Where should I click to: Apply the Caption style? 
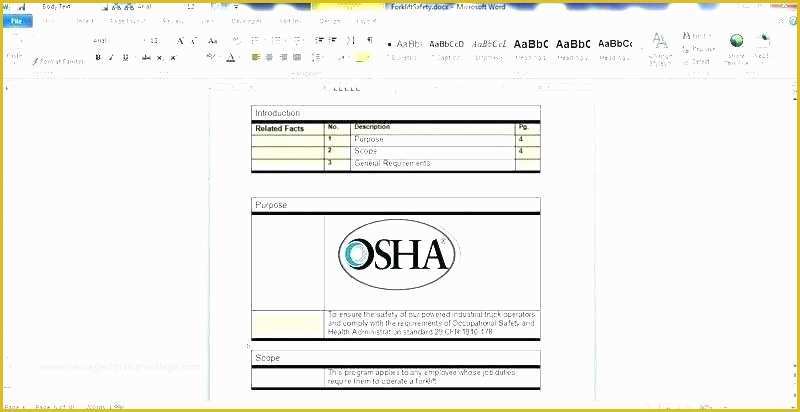tap(446, 50)
